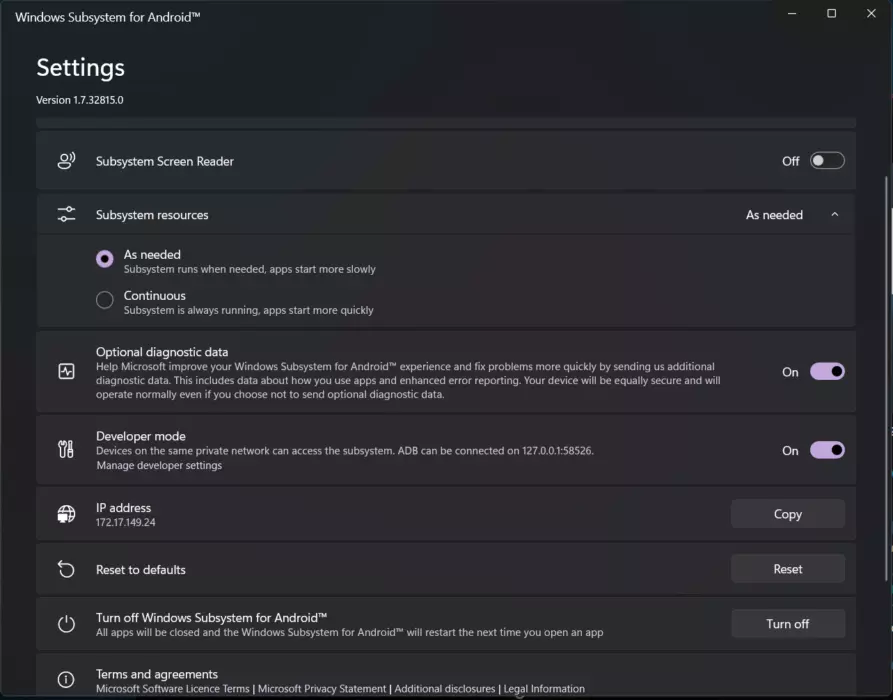893x700 pixels.
Task: Click the Subsystem resources sliders icon
Action: coord(66,214)
